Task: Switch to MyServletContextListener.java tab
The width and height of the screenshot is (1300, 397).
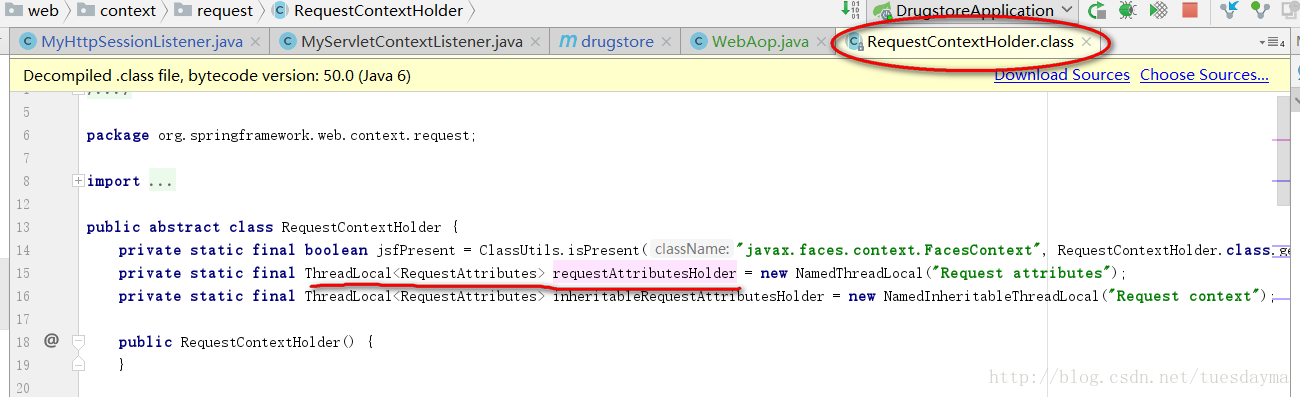Action: point(411,42)
